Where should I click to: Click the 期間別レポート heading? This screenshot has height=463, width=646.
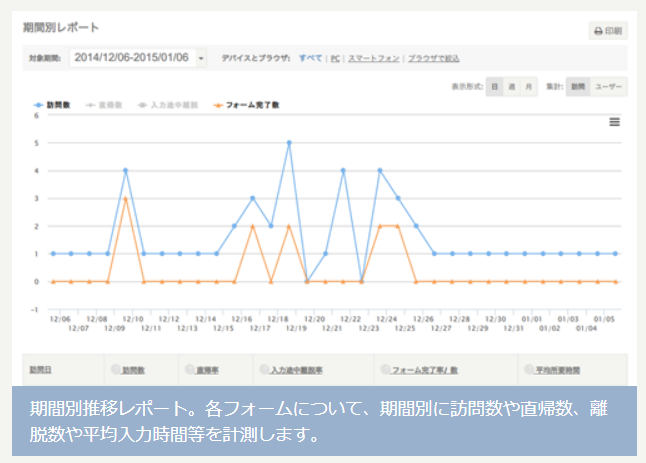(61, 28)
